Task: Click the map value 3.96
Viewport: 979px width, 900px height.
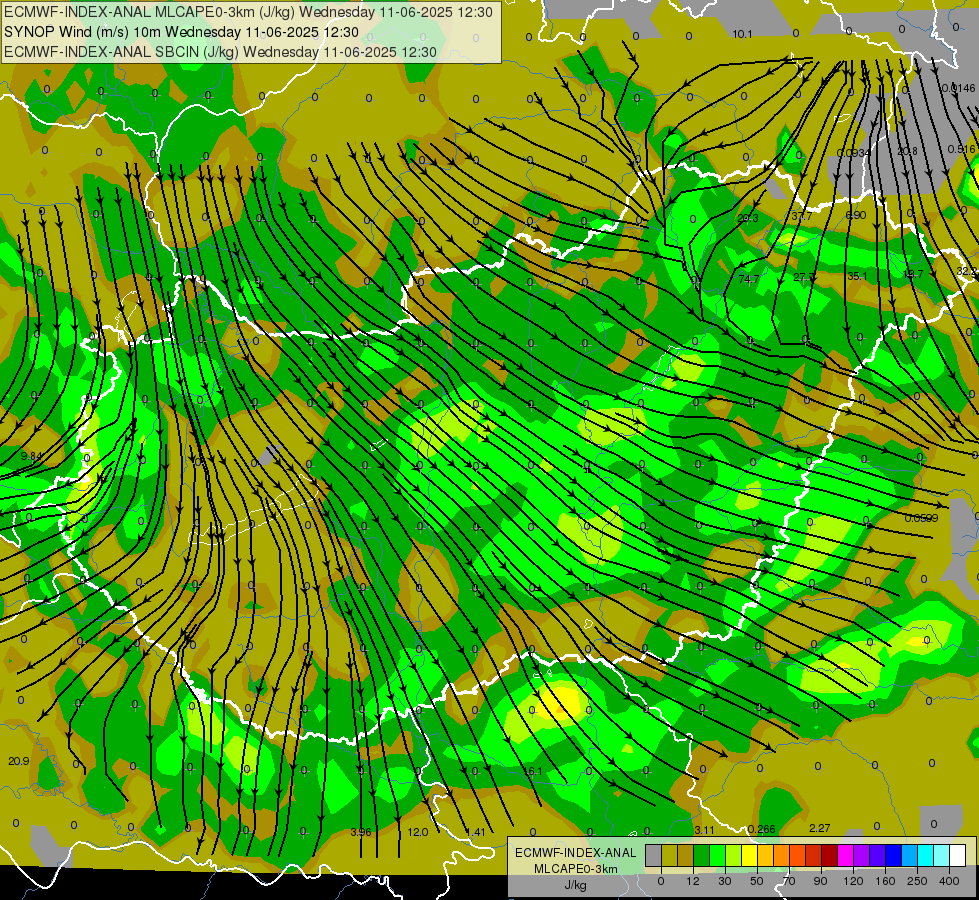Action: point(361,832)
